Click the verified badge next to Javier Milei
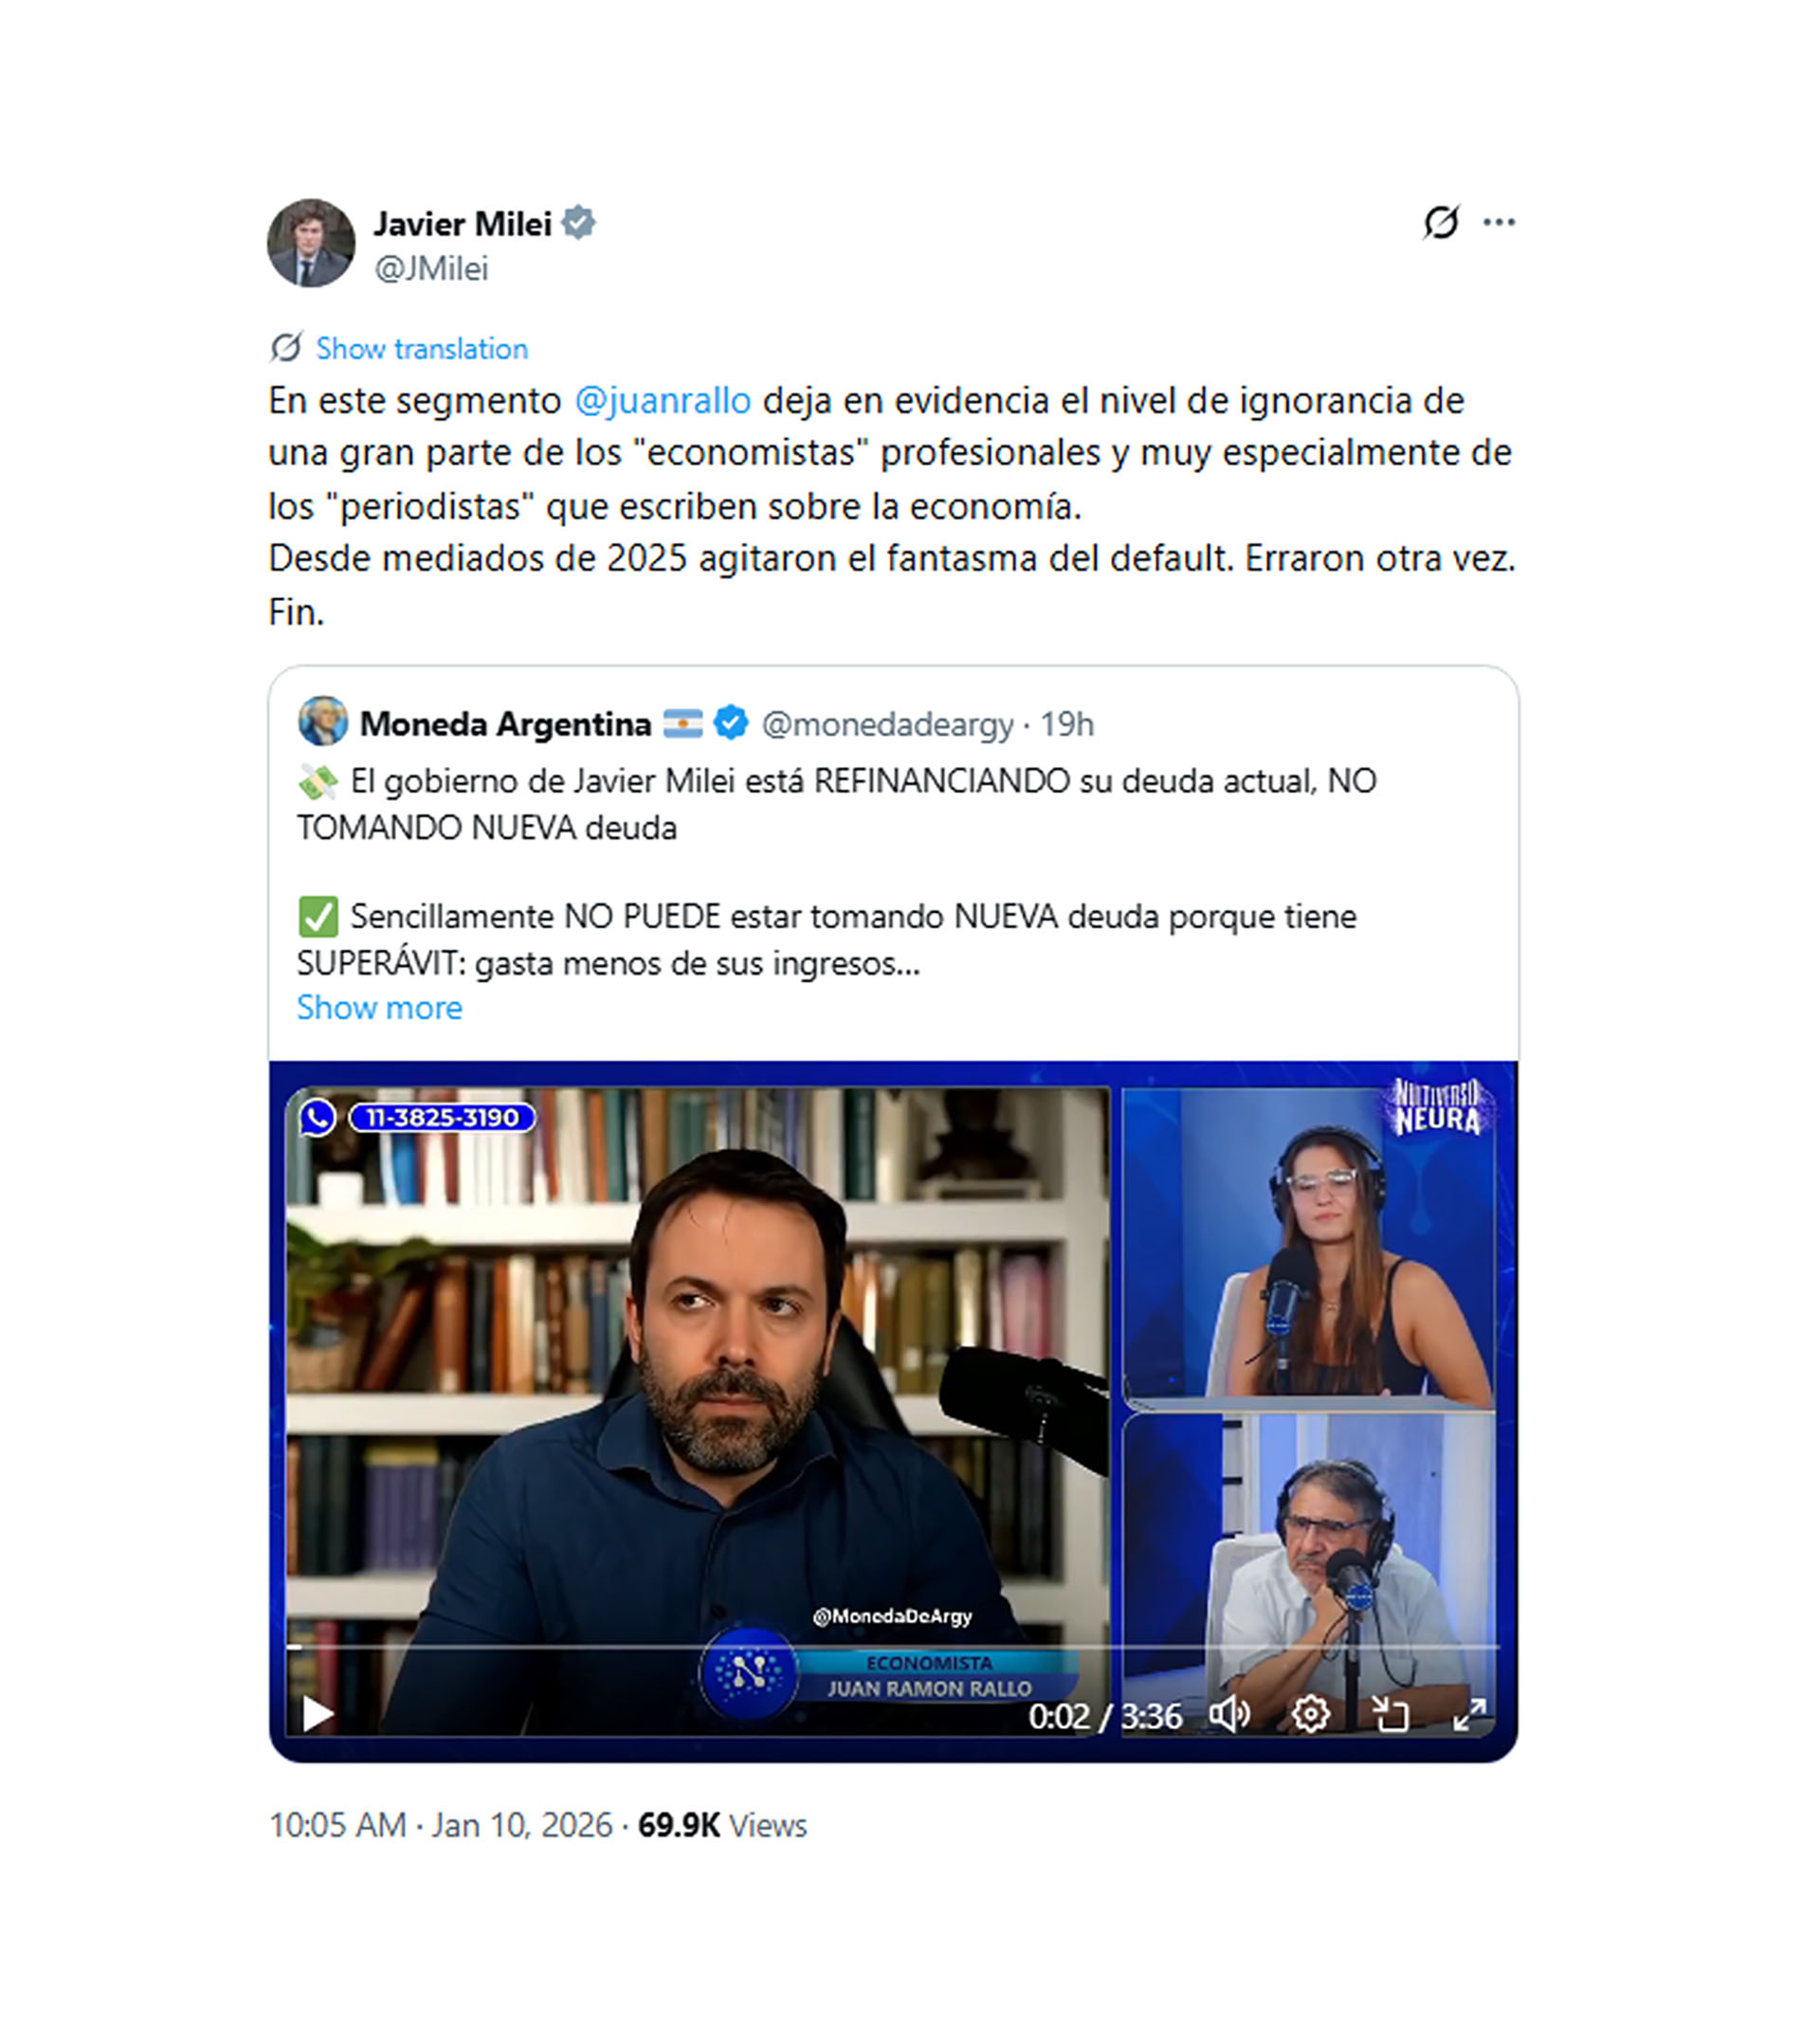This screenshot has width=1820, height=2043. pos(579,222)
